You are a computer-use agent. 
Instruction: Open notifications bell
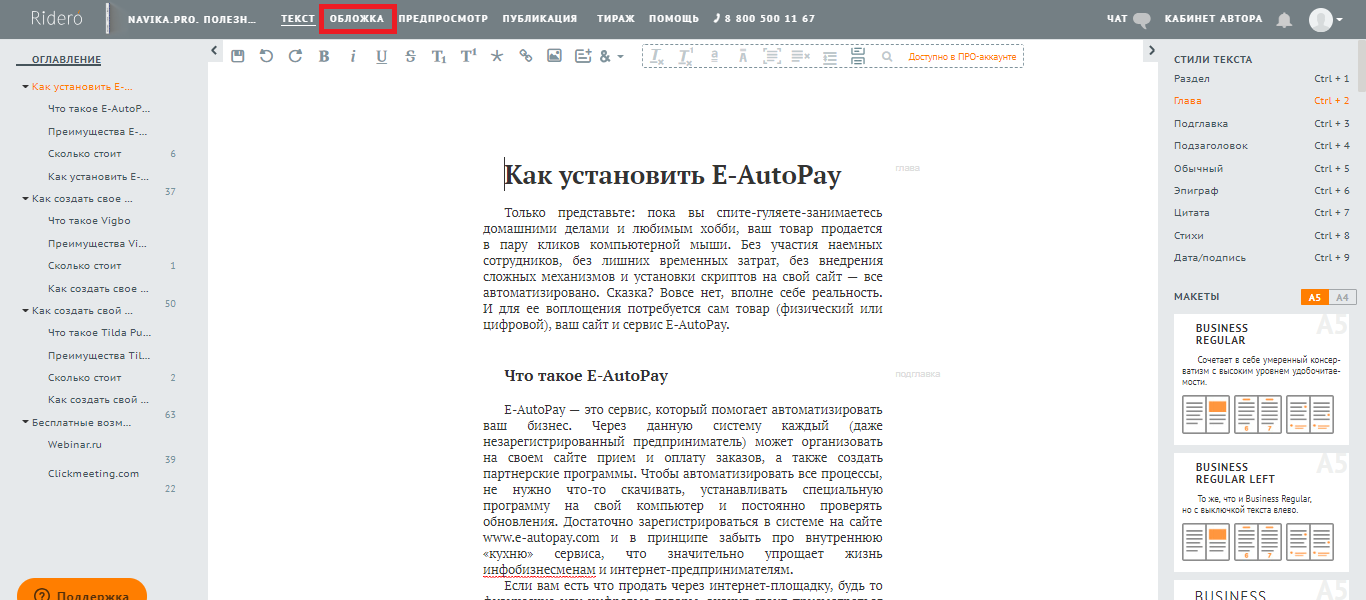[1284, 19]
